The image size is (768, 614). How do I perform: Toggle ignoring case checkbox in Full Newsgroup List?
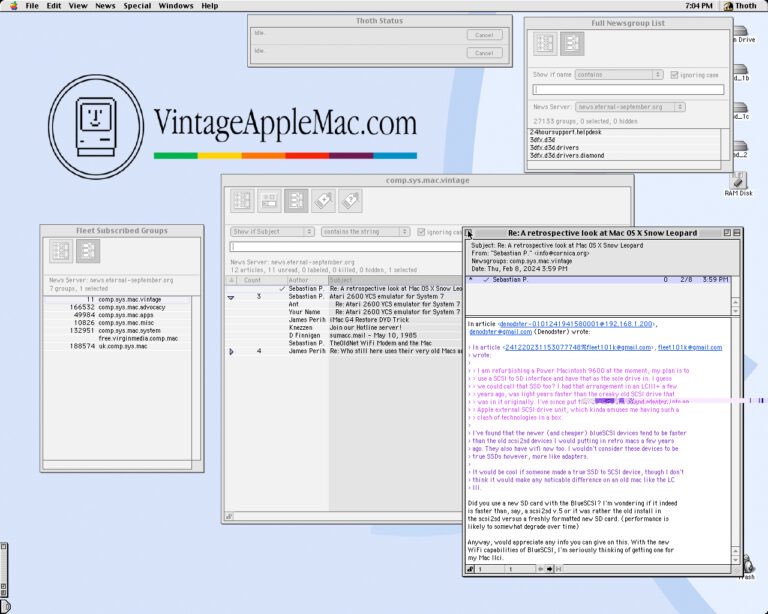674,75
